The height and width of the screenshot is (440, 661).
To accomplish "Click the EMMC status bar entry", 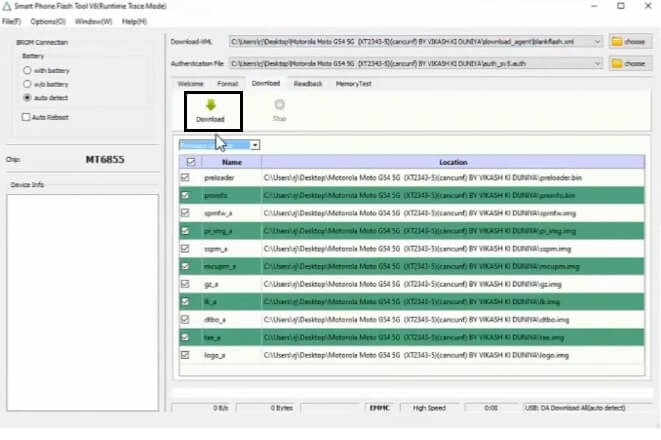I will tap(379, 408).
